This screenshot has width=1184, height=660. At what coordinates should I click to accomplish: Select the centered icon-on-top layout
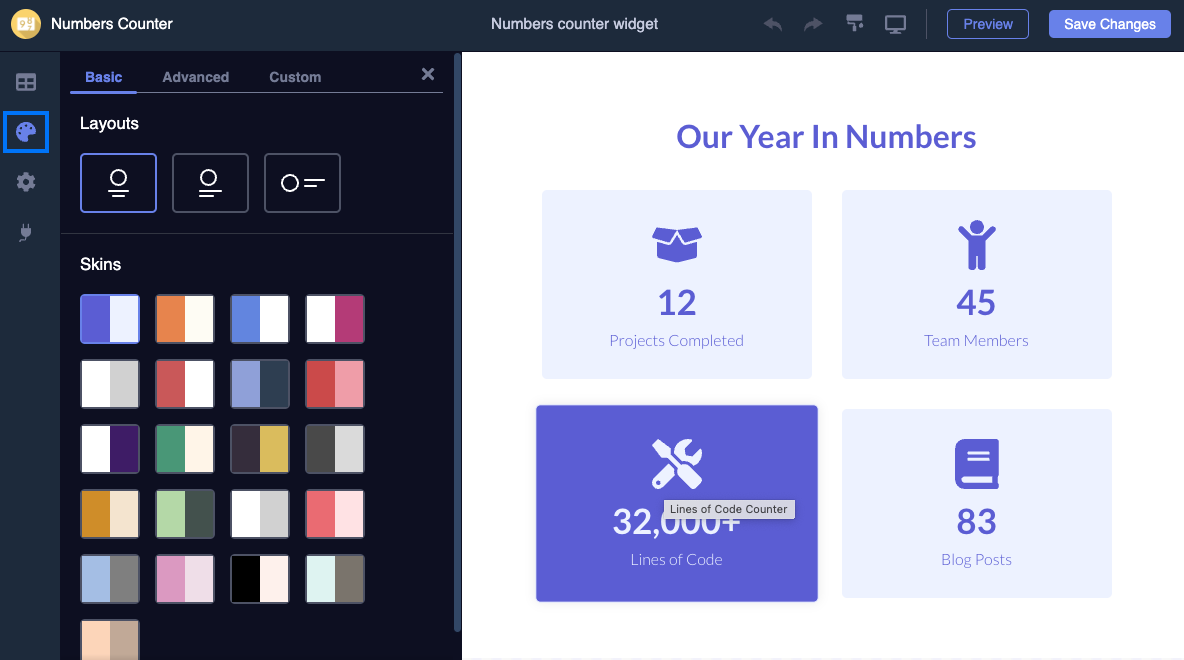point(119,183)
